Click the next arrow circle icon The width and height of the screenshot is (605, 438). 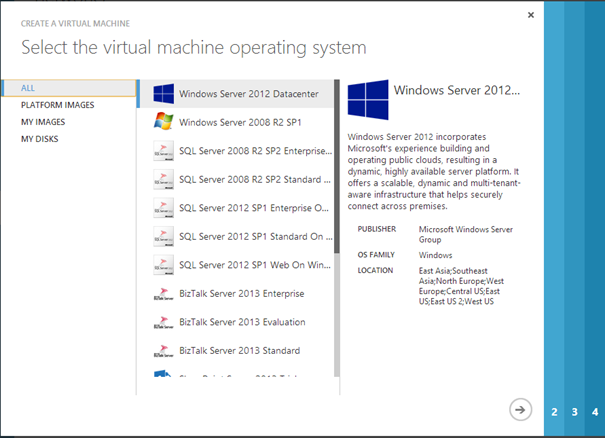(x=520, y=408)
